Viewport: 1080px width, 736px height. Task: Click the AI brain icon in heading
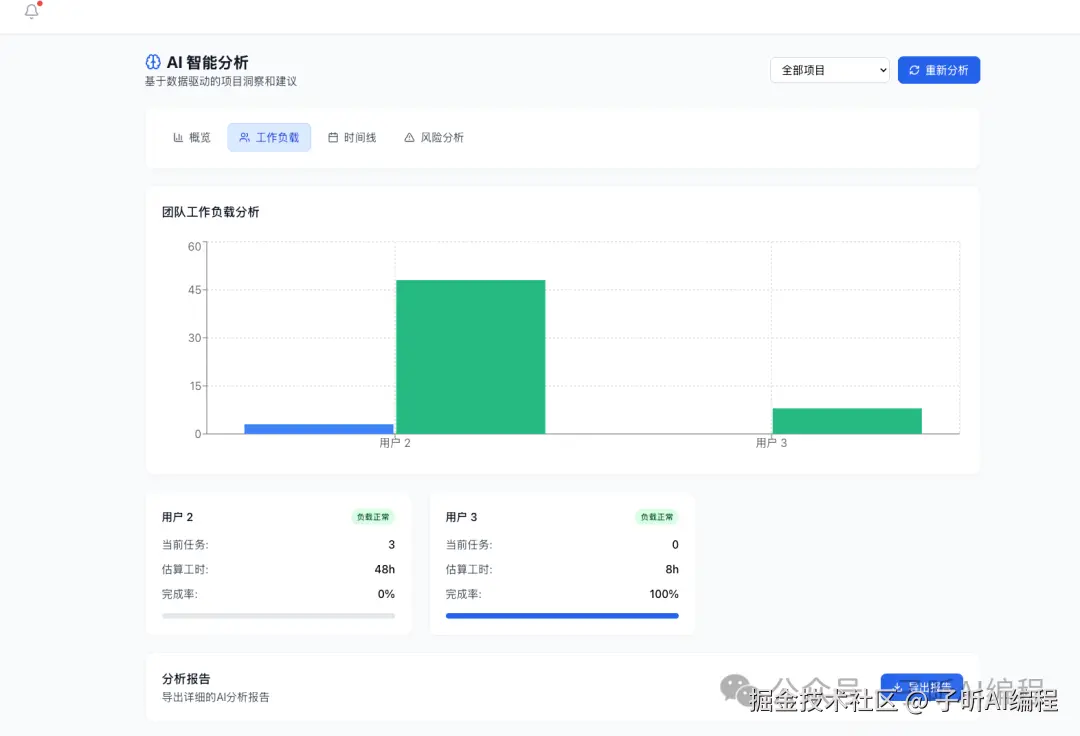point(153,62)
